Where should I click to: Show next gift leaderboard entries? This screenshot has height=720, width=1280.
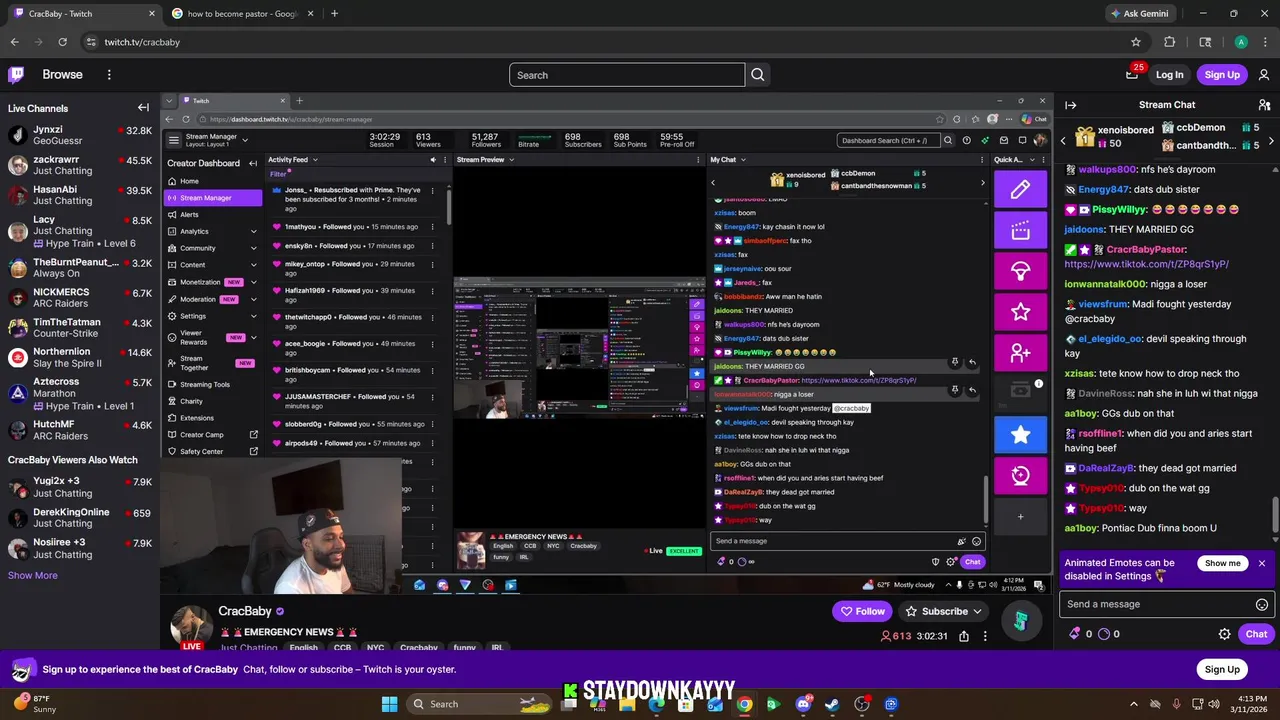coord(1271,141)
